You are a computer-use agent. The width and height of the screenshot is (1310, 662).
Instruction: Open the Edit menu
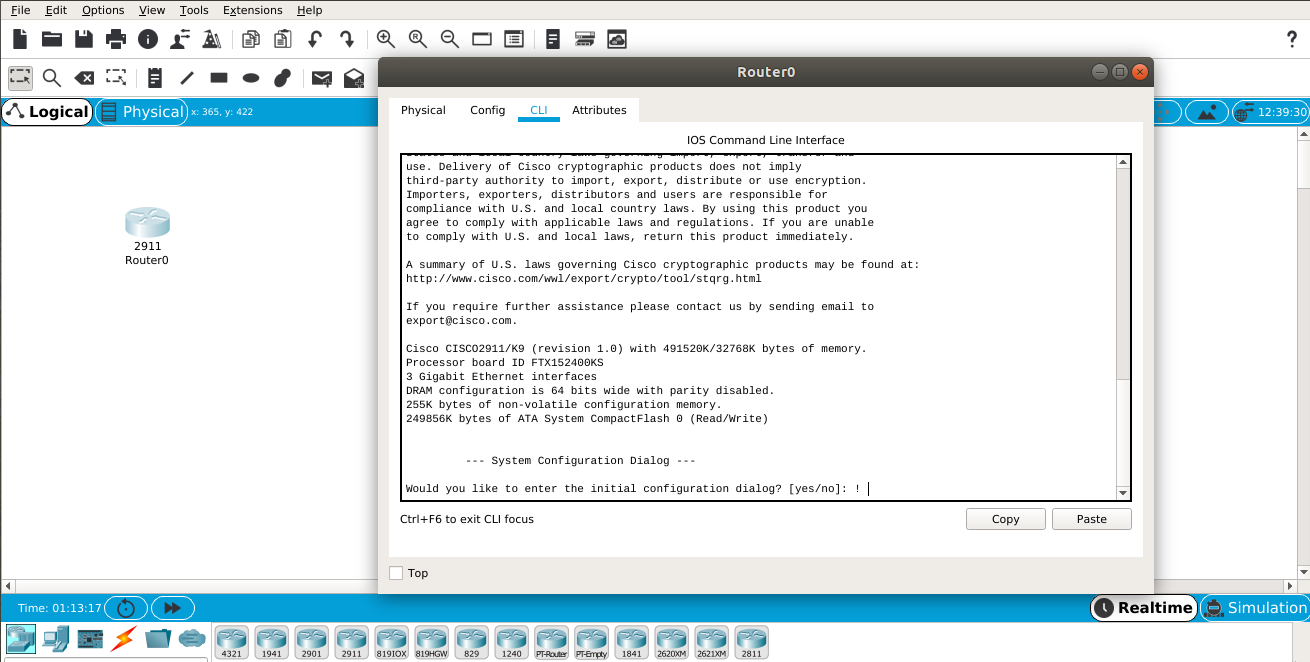click(x=56, y=10)
